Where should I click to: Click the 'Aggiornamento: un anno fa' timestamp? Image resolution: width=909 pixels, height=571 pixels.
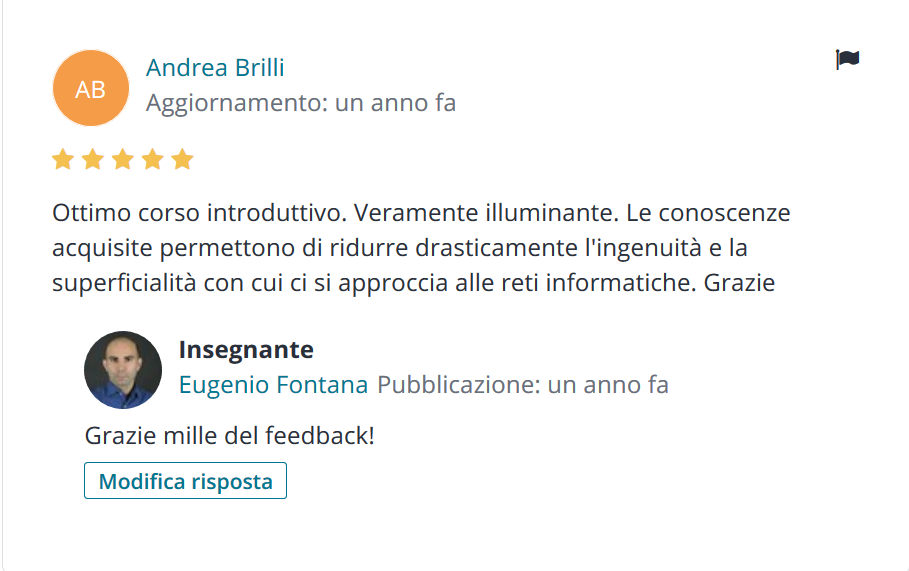coord(301,103)
